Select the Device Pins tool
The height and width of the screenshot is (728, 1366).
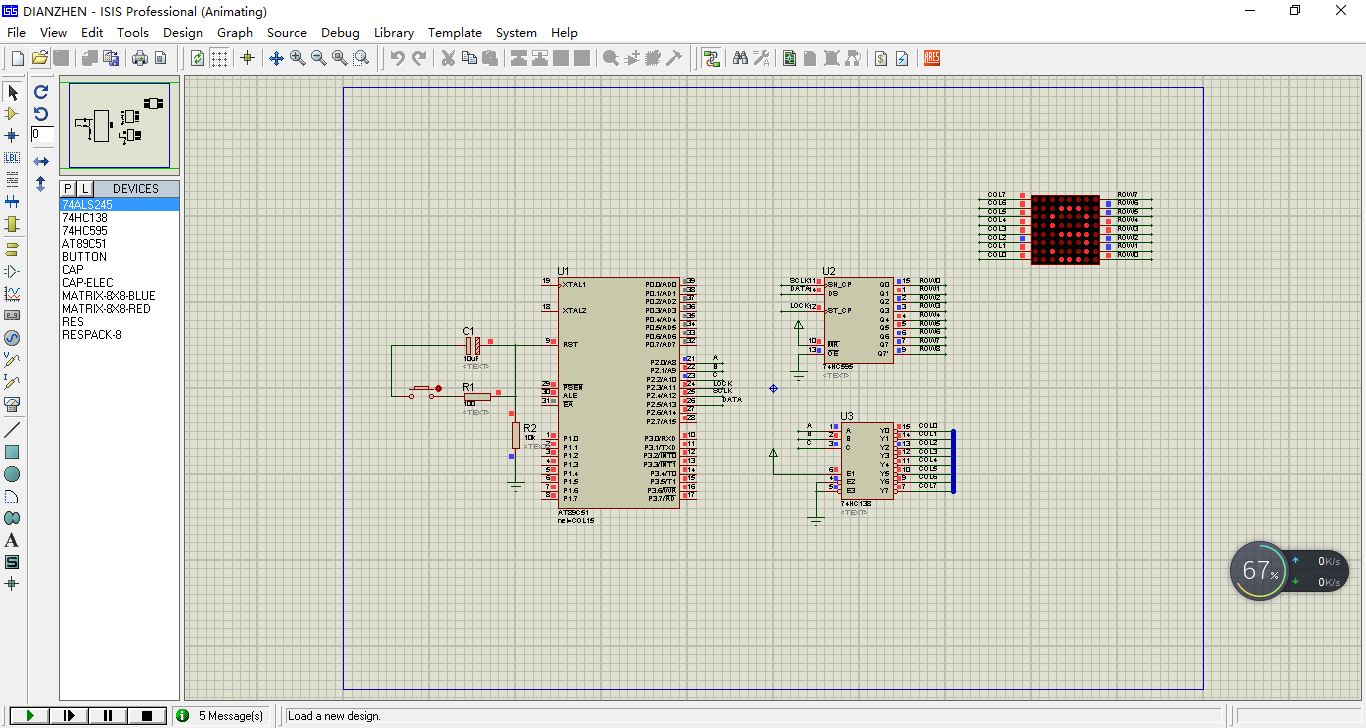point(12,271)
